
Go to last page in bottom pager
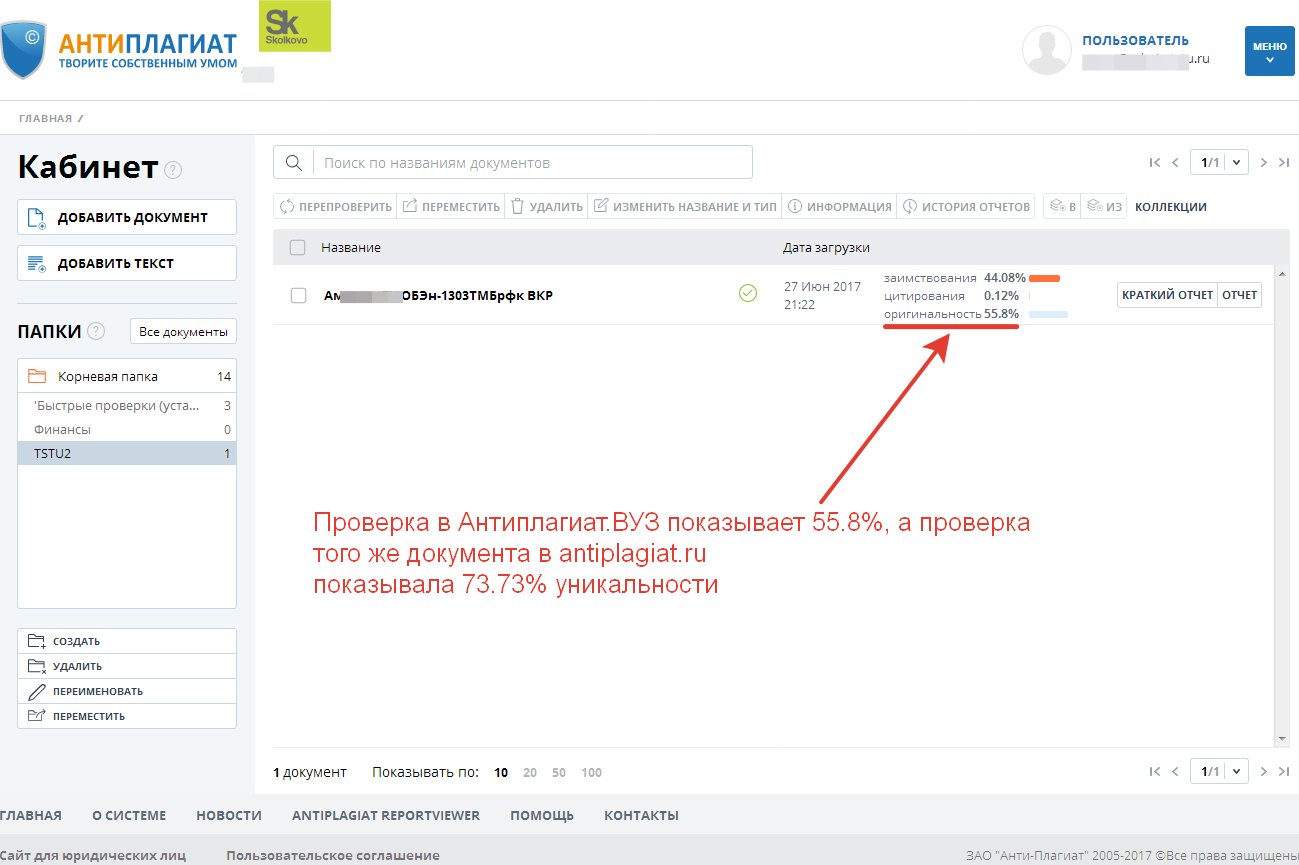coord(1284,771)
